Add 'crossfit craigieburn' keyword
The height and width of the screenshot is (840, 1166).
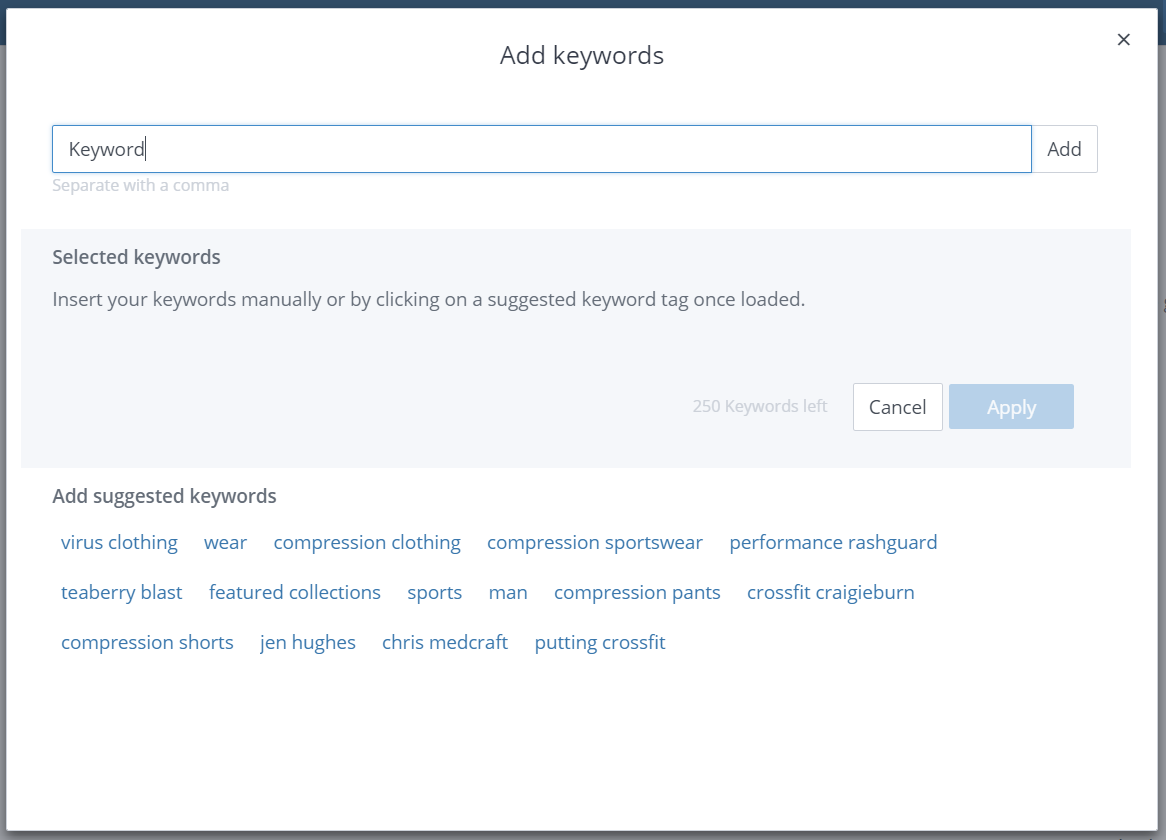point(830,592)
